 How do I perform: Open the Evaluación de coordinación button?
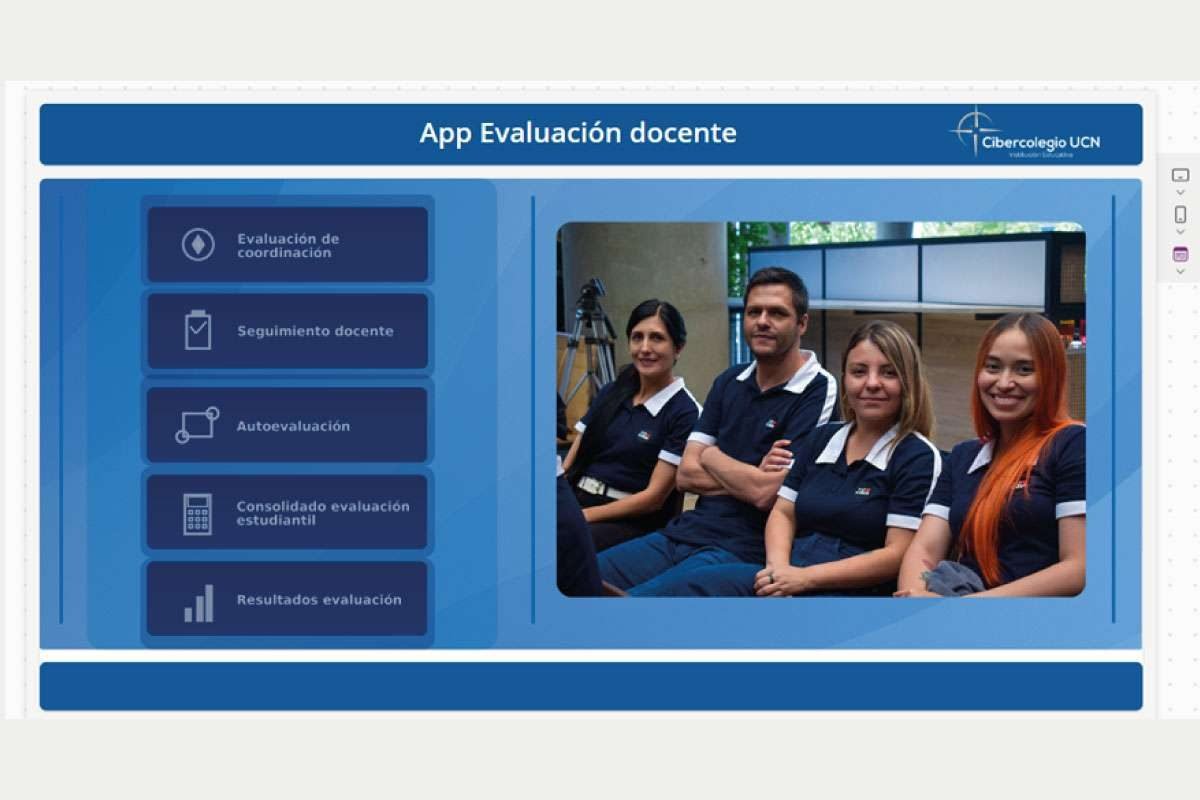[287, 245]
